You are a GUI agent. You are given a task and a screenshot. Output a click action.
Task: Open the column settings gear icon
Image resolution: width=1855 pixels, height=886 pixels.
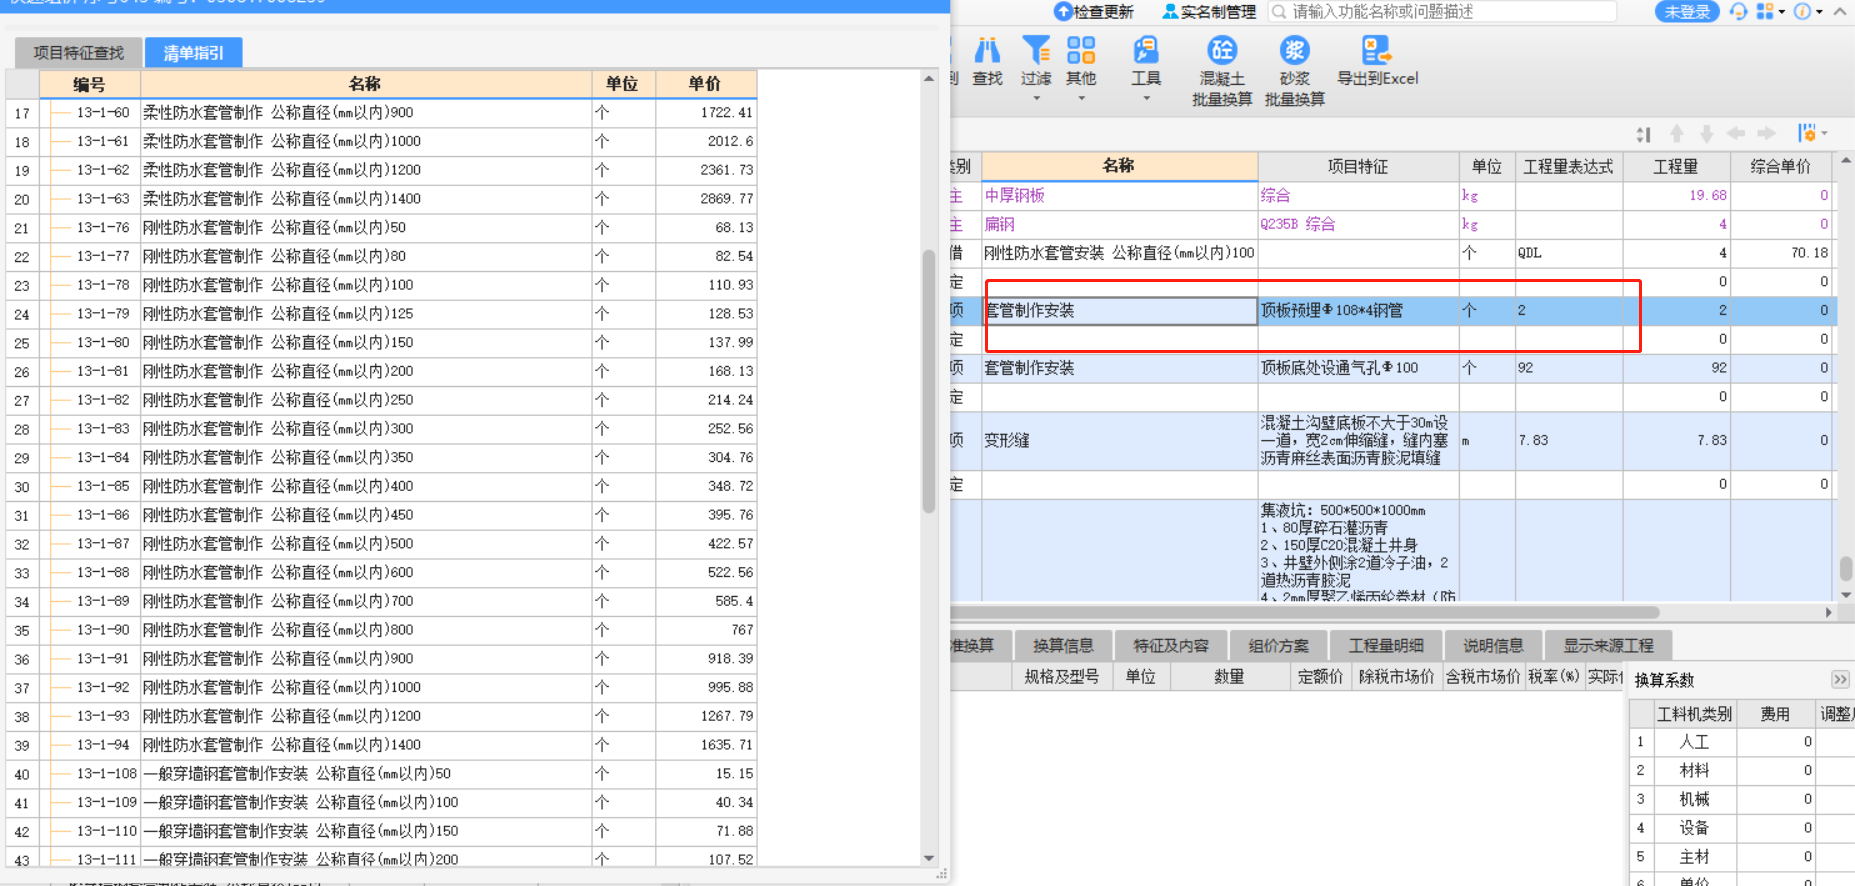point(1806,133)
